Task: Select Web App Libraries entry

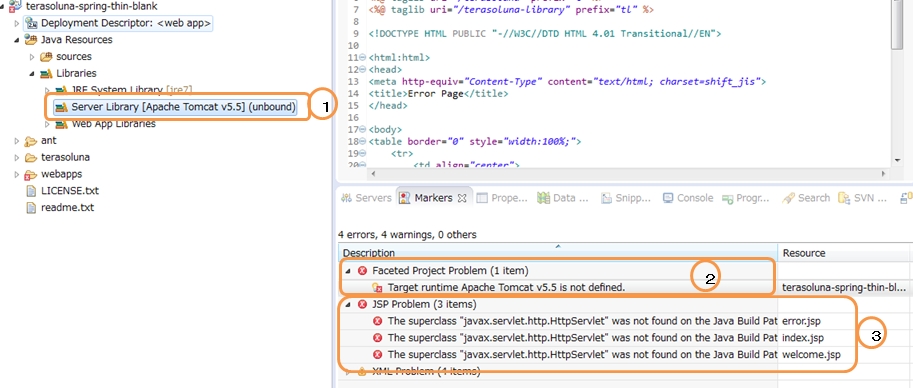Action: point(114,124)
